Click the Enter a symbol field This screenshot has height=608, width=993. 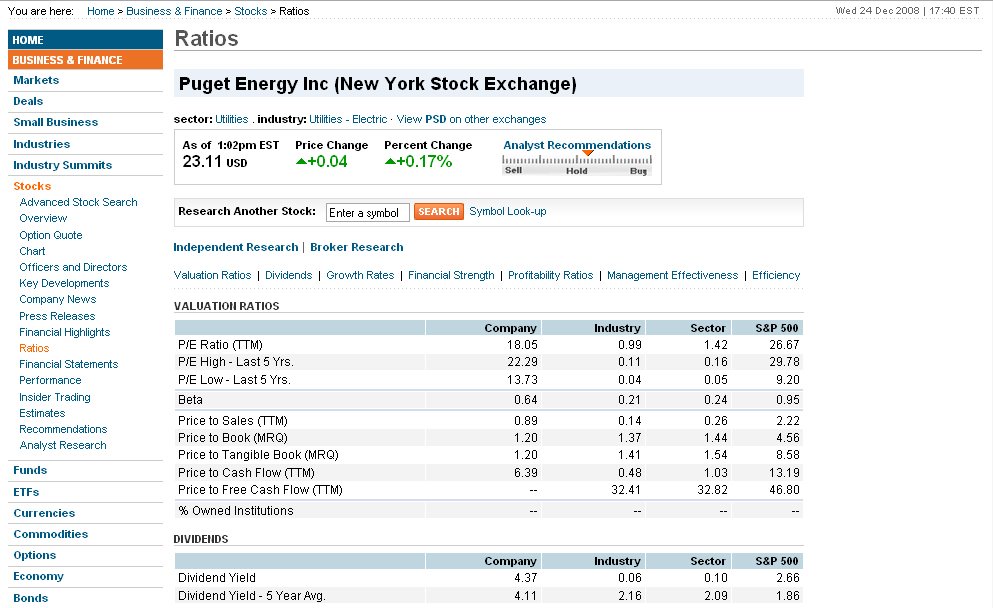[368, 212]
